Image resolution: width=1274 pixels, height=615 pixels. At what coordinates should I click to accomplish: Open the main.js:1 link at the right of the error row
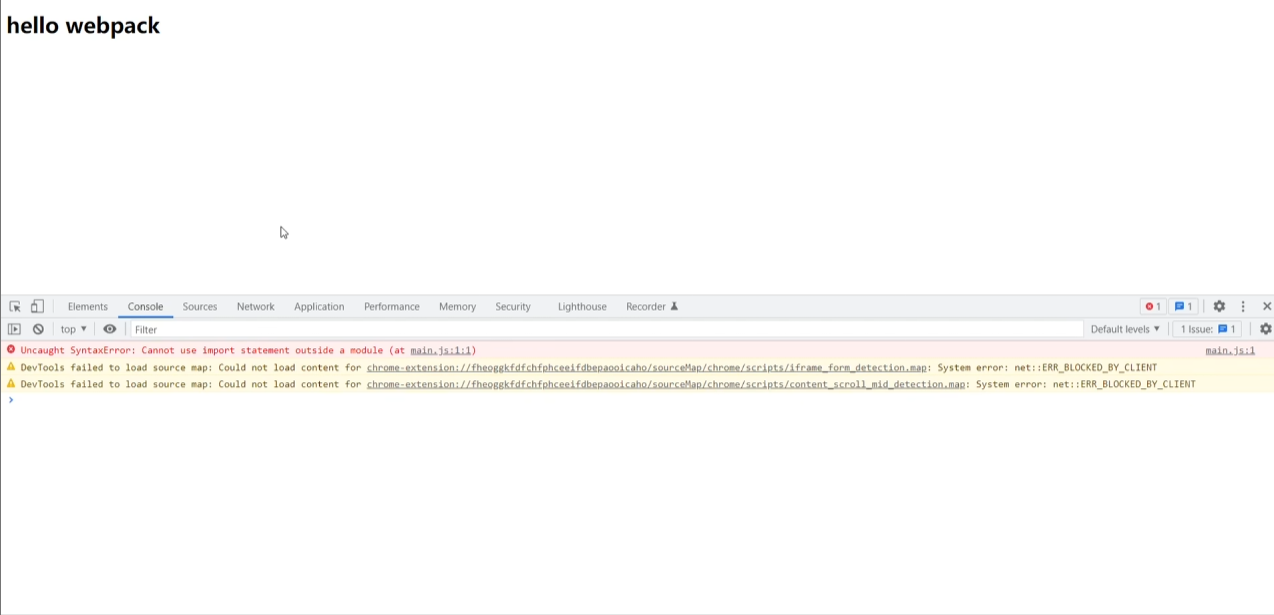pos(1229,351)
